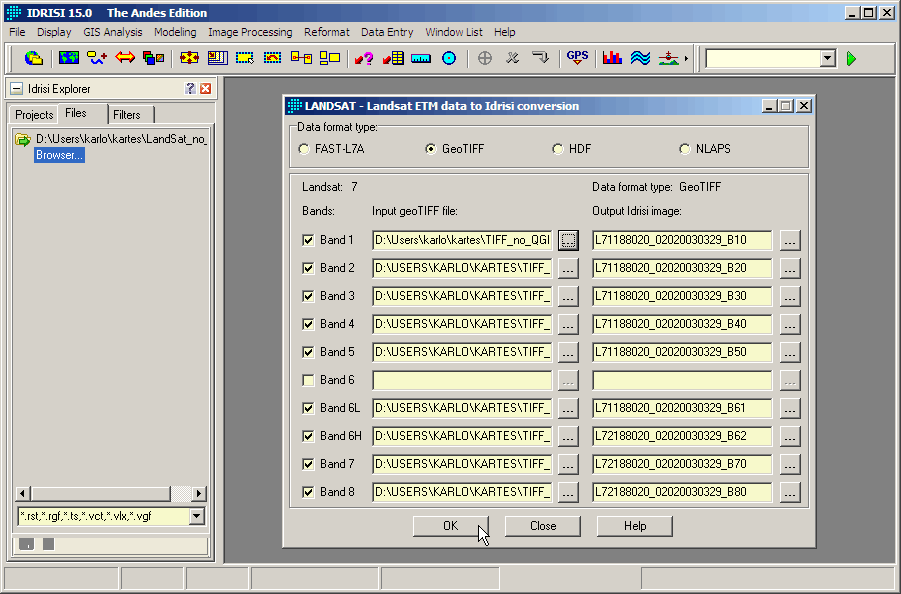Open the GIS Analysis menu
Screen dimensions: 901x594
coord(113,32)
